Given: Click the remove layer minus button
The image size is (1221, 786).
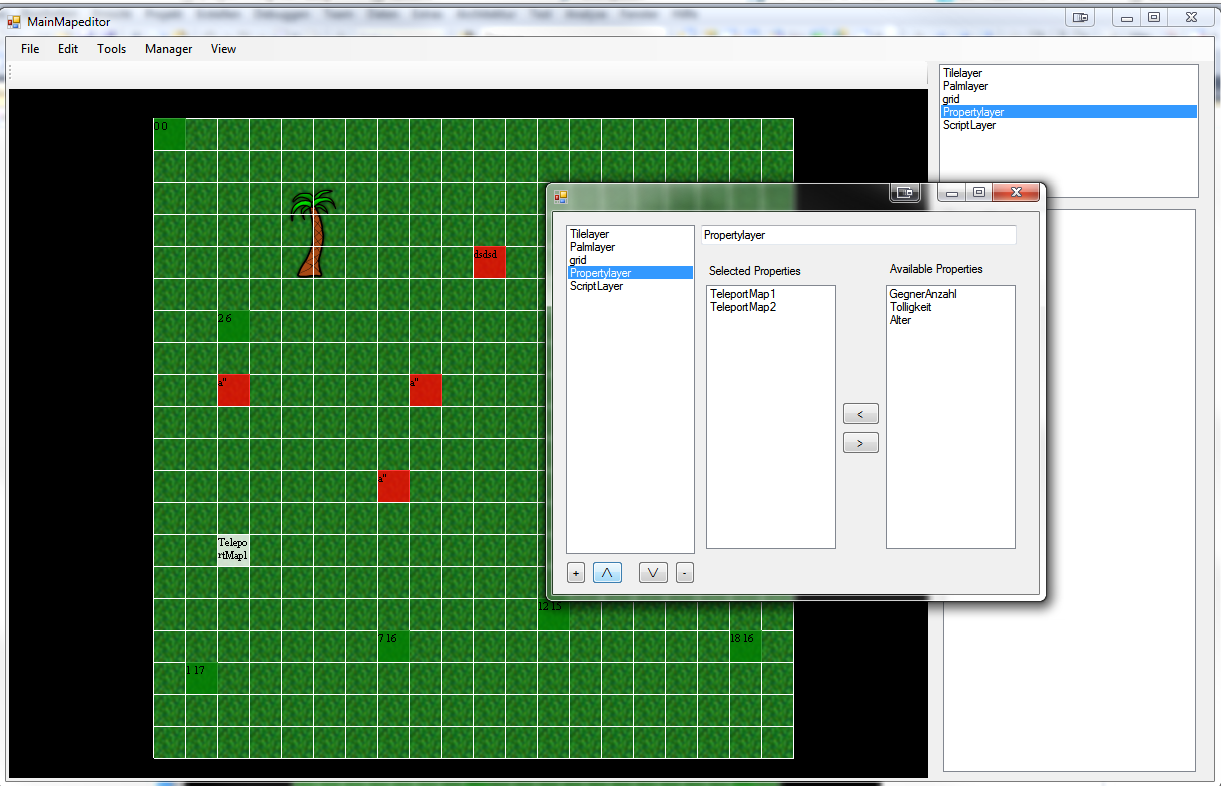Looking at the screenshot, I should pos(684,573).
